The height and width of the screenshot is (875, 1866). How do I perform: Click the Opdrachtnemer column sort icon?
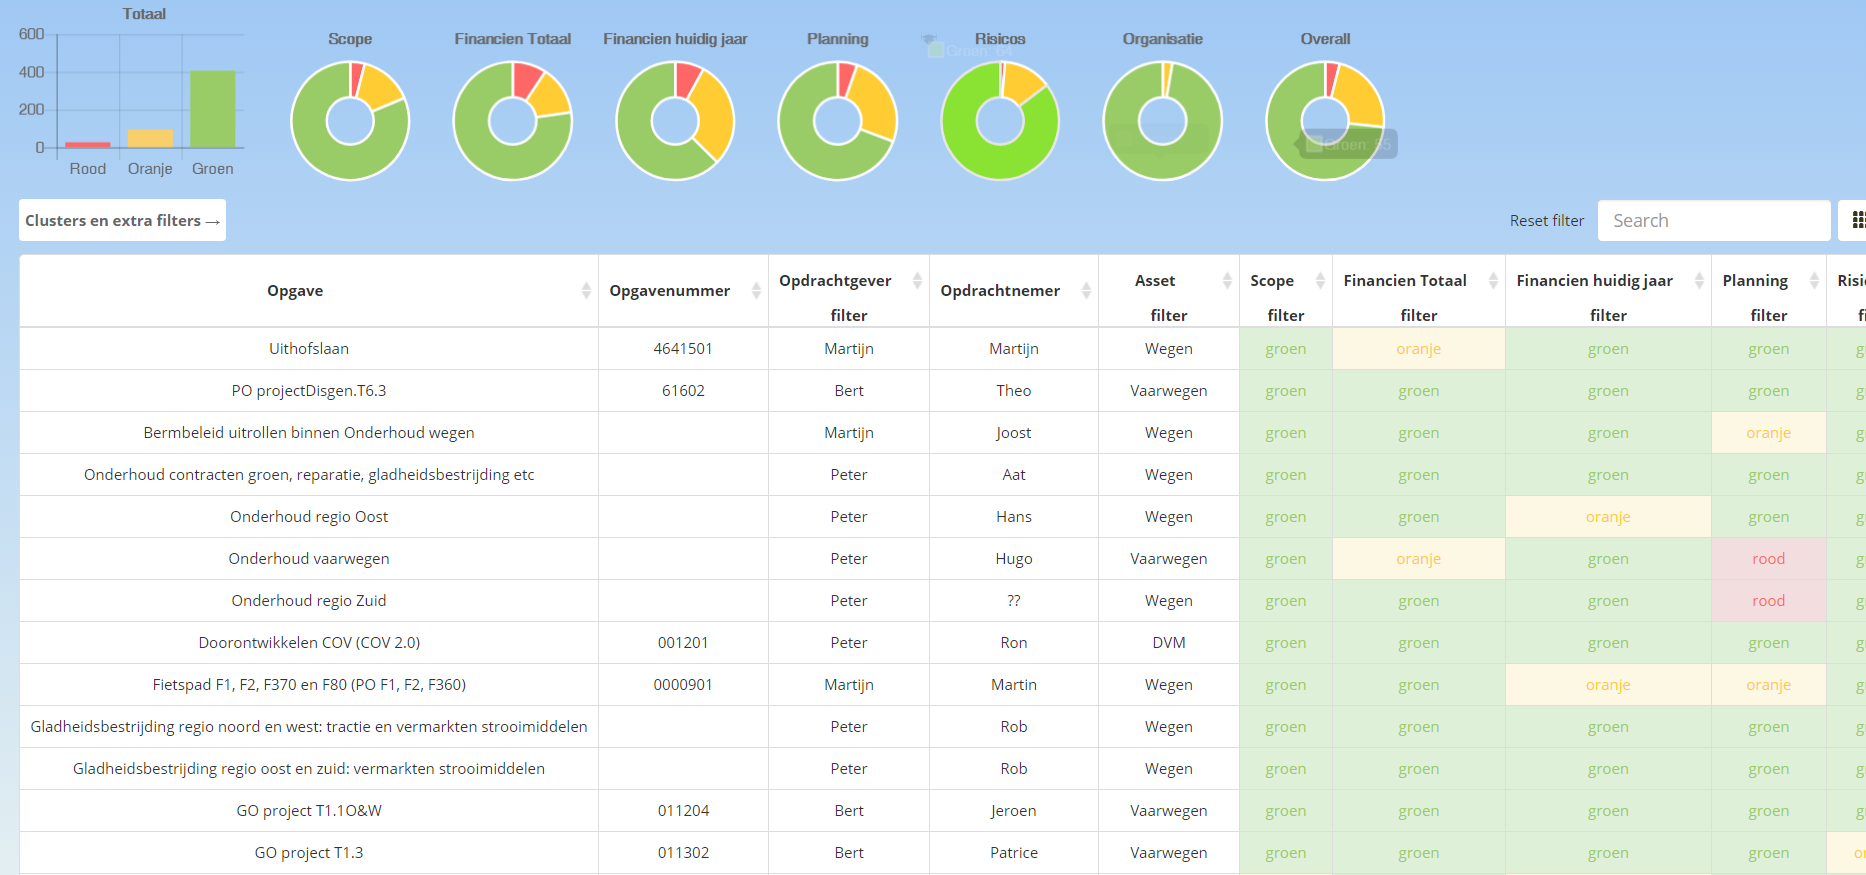click(1086, 291)
